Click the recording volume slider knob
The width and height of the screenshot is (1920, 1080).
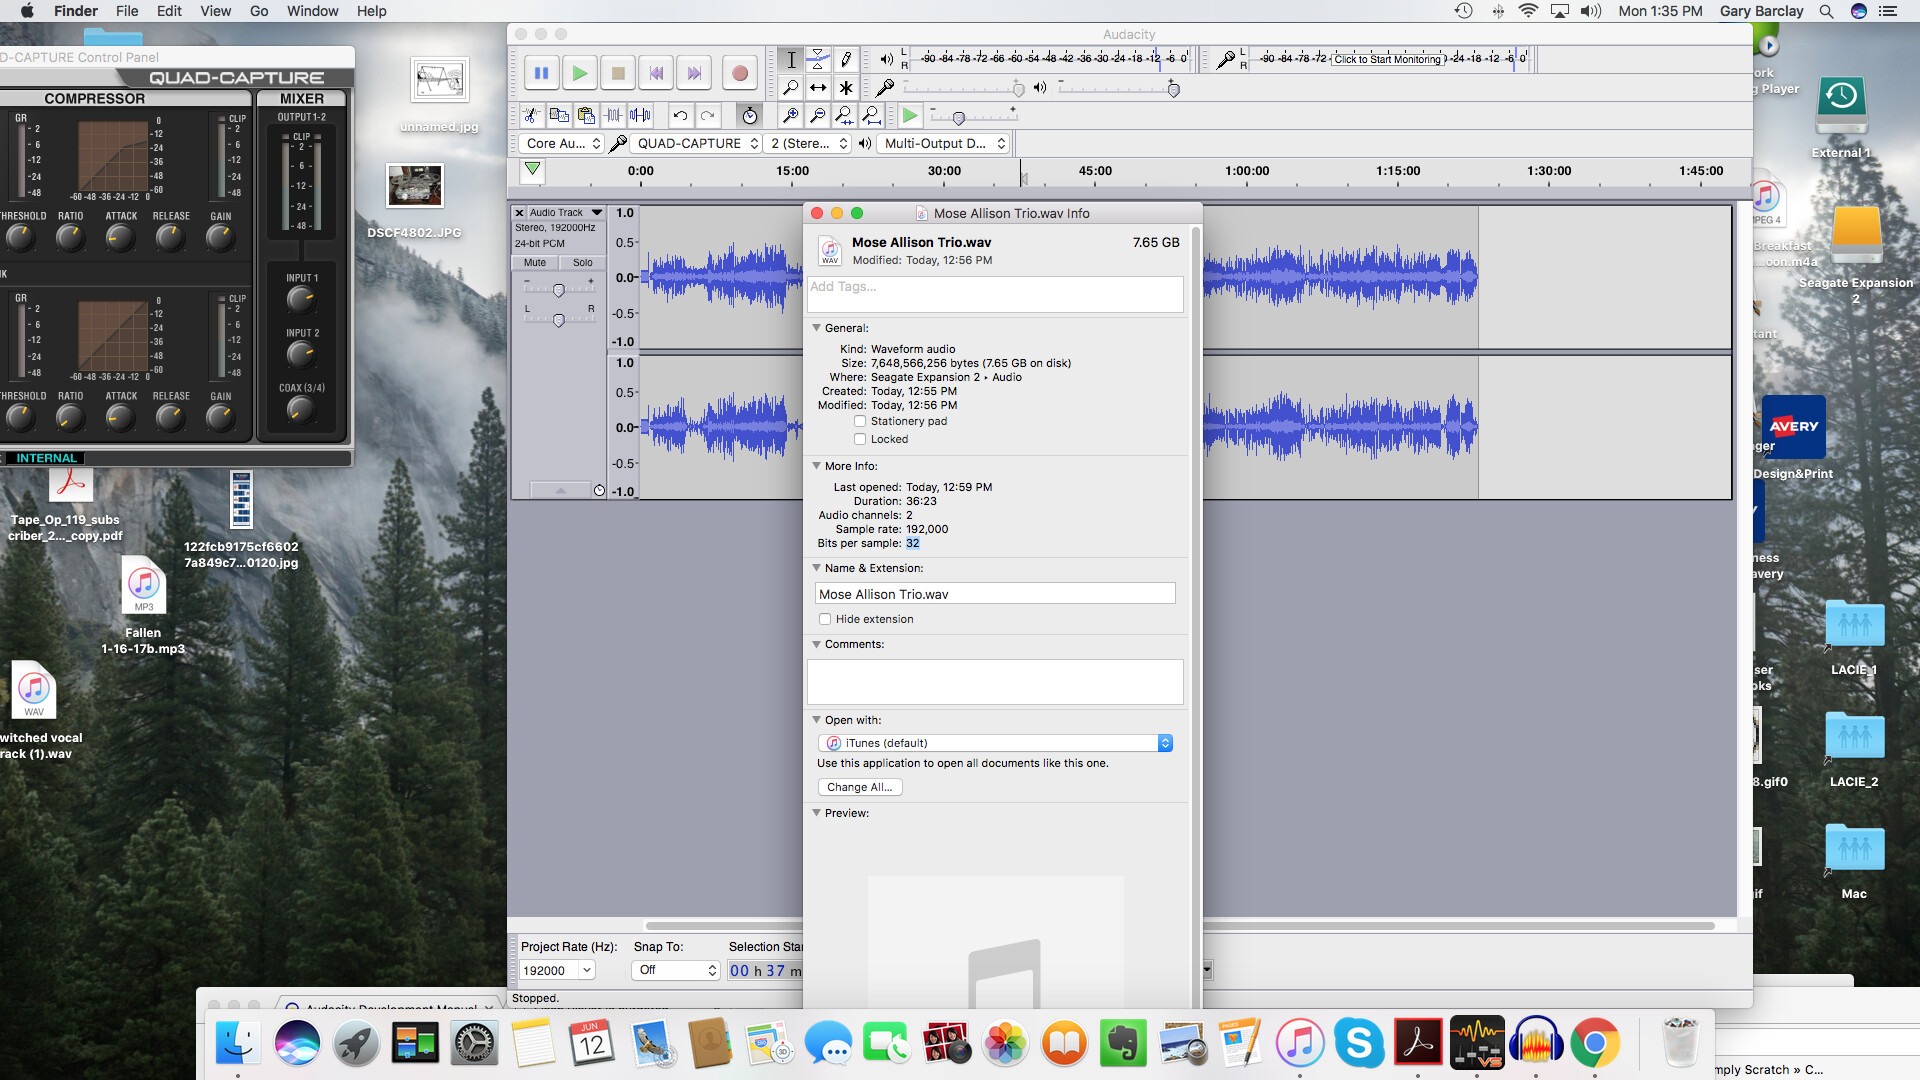pyautogui.click(x=1019, y=89)
